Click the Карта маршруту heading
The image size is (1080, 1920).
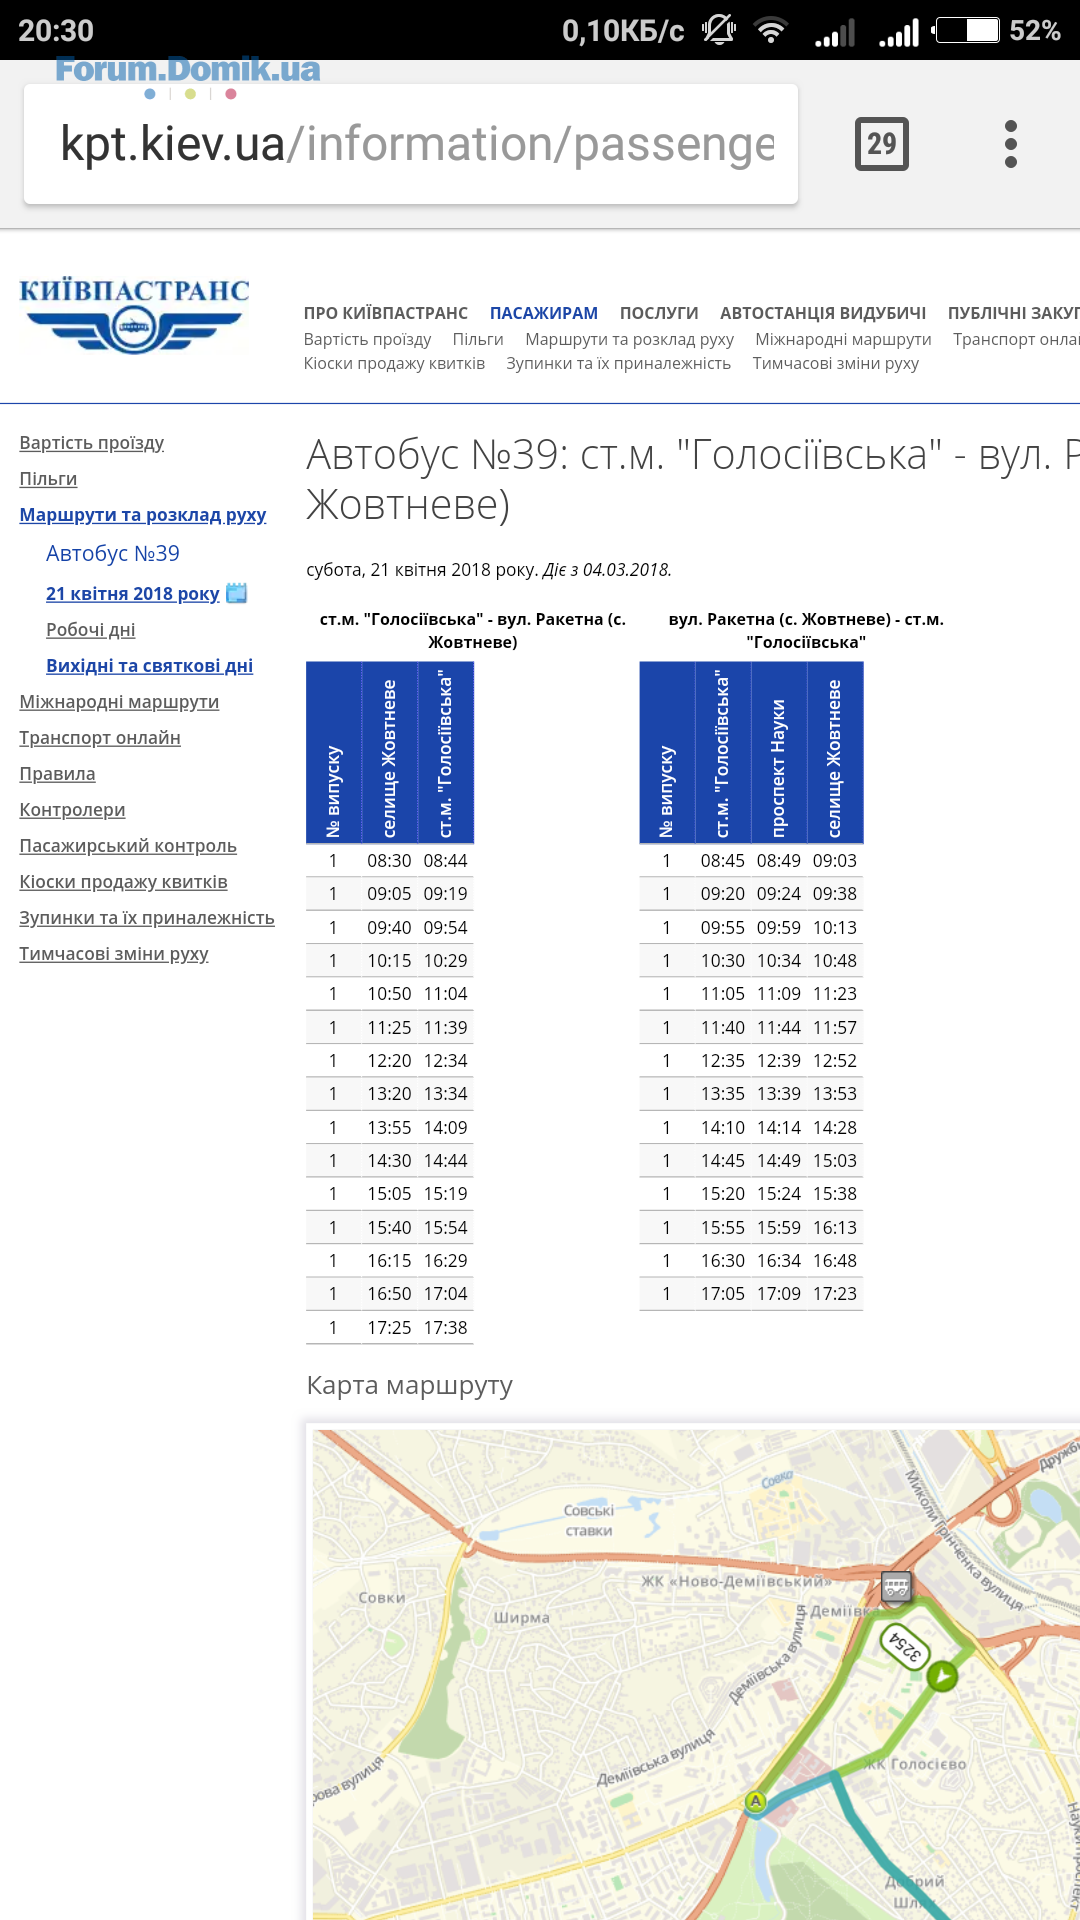coord(409,1385)
